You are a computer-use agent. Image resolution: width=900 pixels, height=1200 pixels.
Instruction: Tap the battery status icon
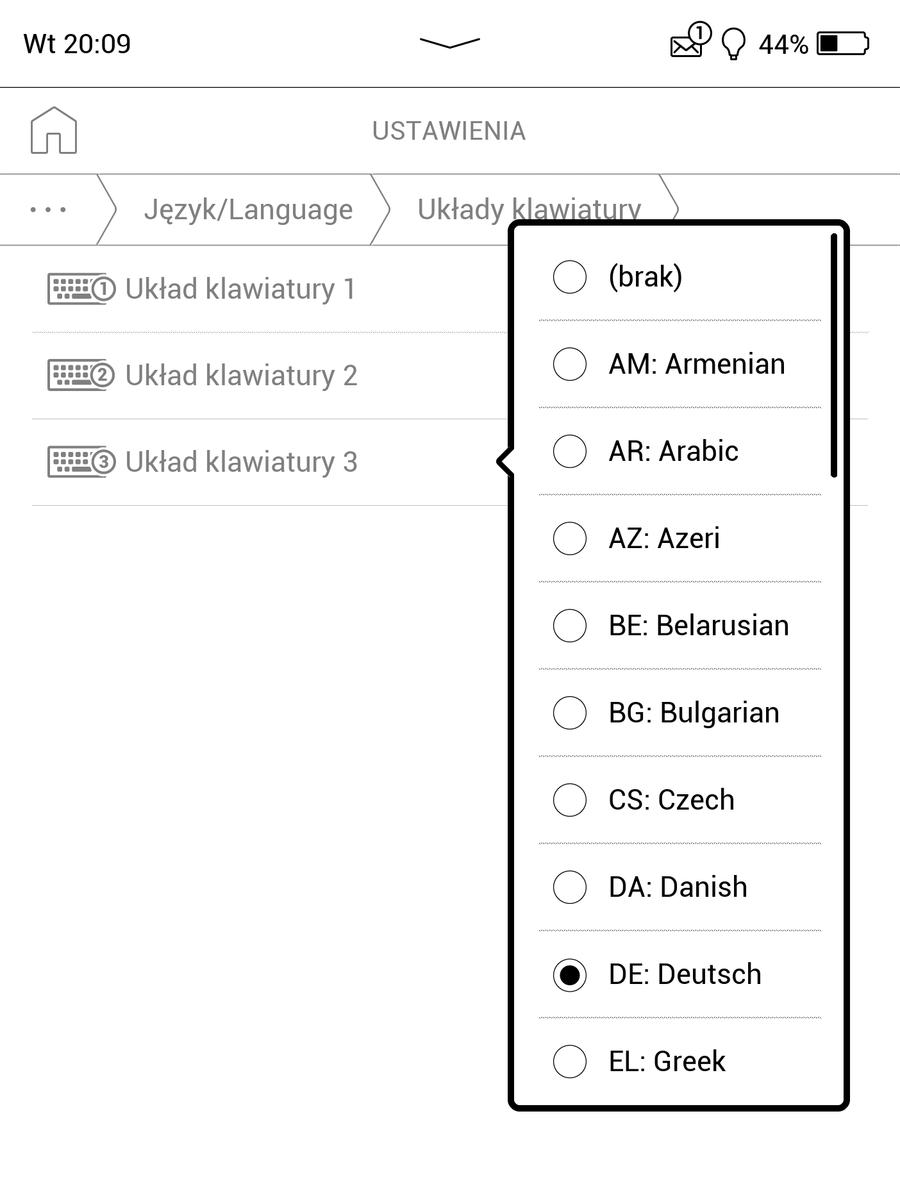click(x=843, y=43)
